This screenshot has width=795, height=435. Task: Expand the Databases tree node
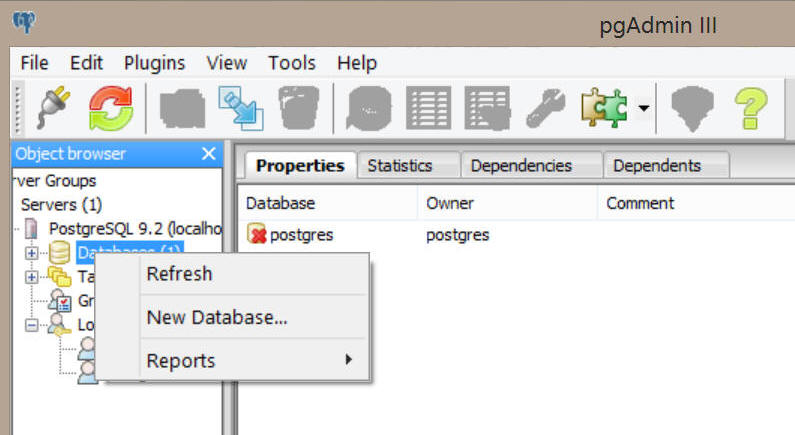pyautogui.click(x=31, y=252)
